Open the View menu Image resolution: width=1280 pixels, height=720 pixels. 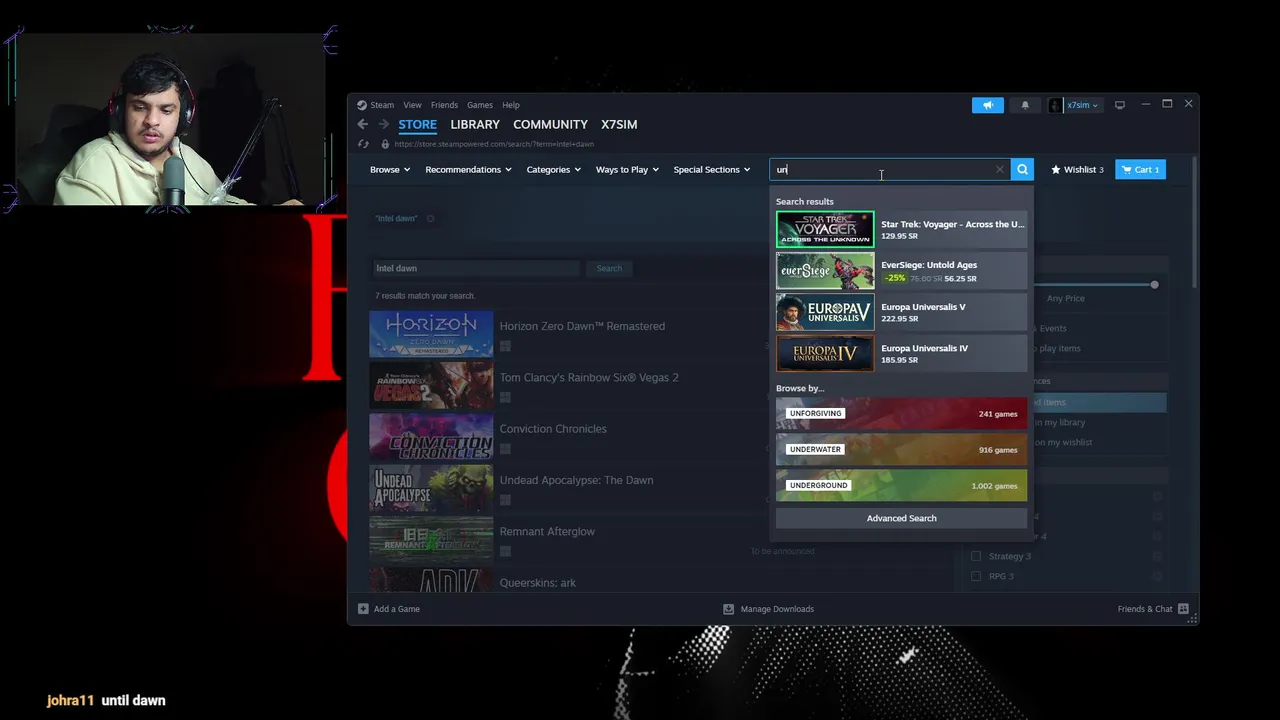click(x=412, y=105)
